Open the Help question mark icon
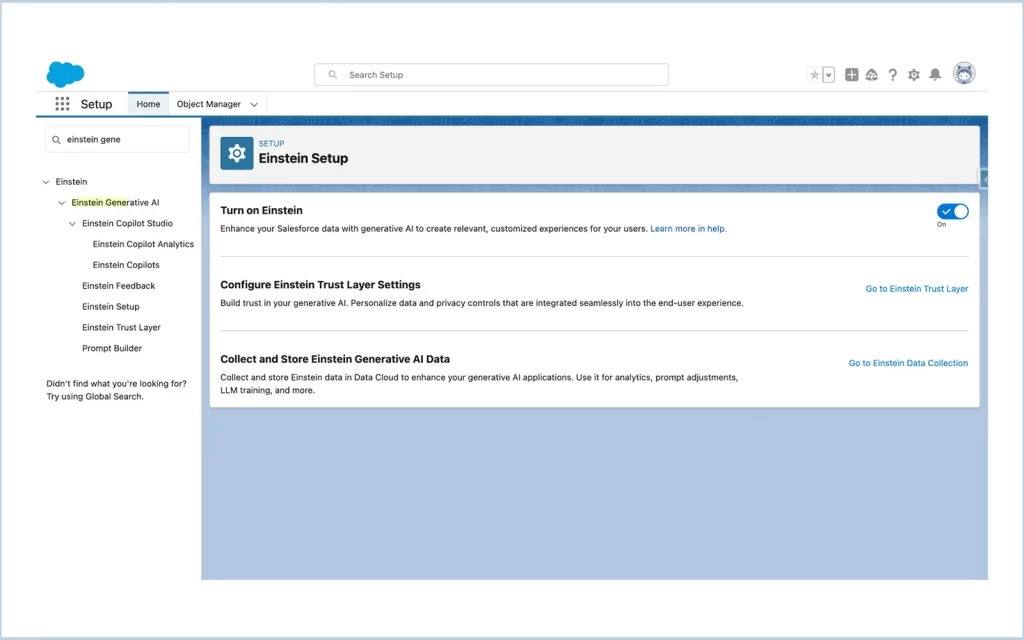 [x=893, y=74]
